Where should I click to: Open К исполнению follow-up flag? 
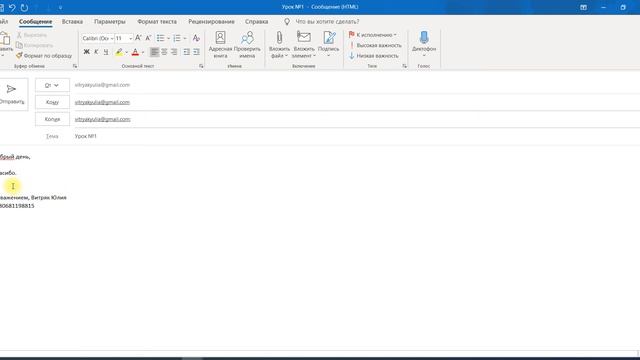point(373,35)
